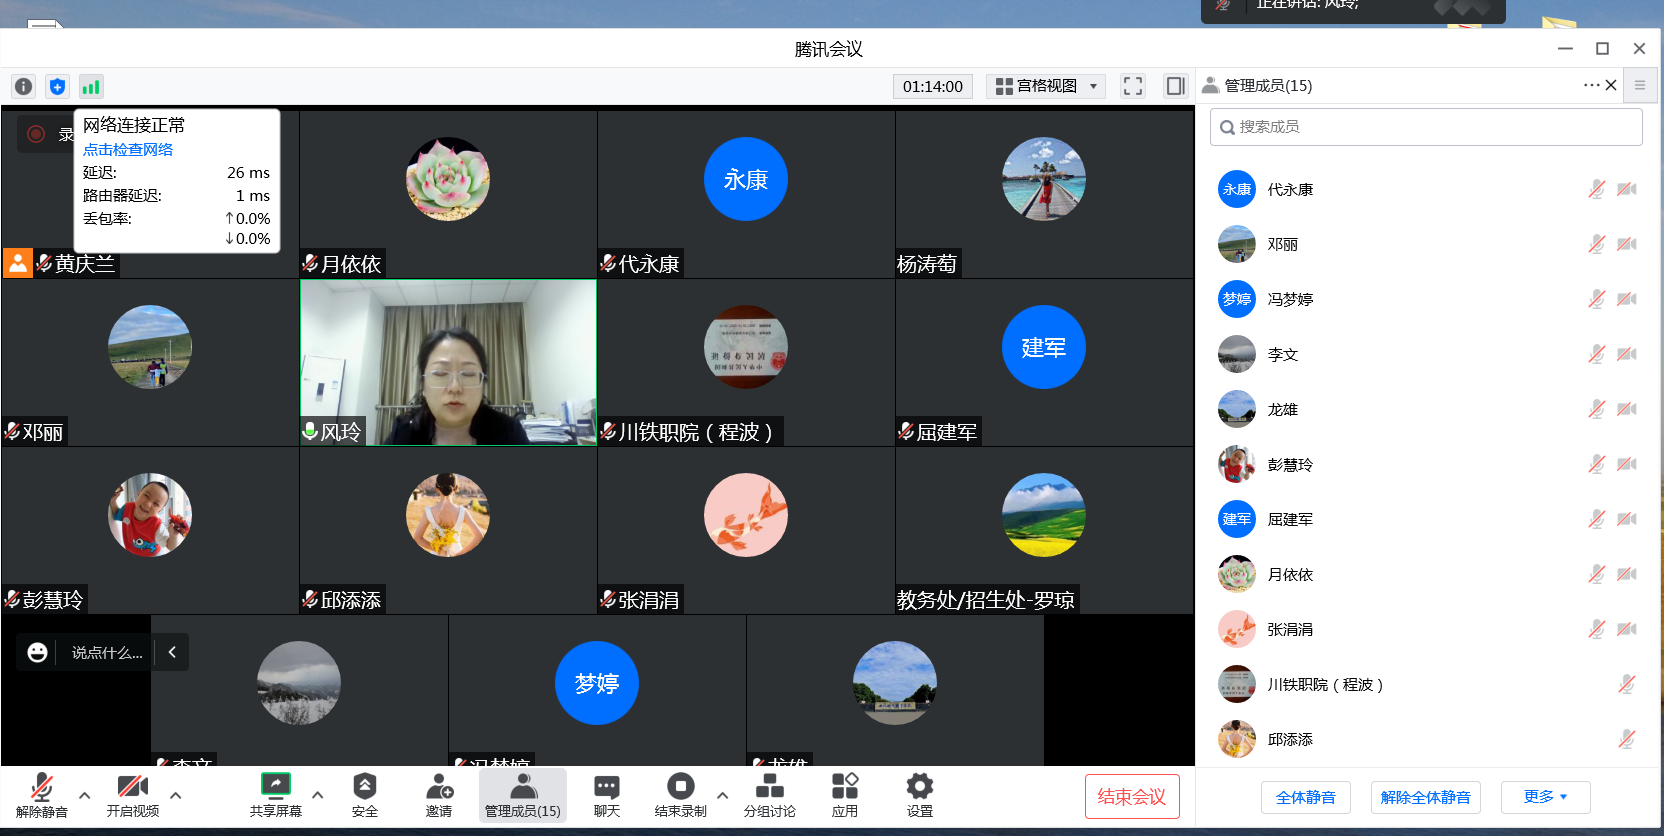Open the Invite icon in toolbar
The width and height of the screenshot is (1664, 836).
coord(439,795)
